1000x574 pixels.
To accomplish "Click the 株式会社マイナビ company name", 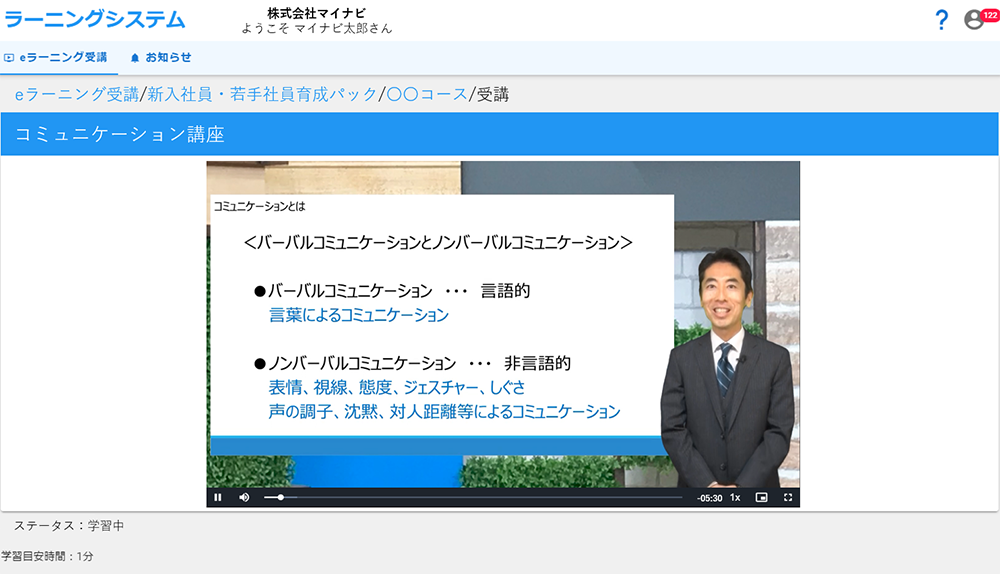I will tap(316, 13).
